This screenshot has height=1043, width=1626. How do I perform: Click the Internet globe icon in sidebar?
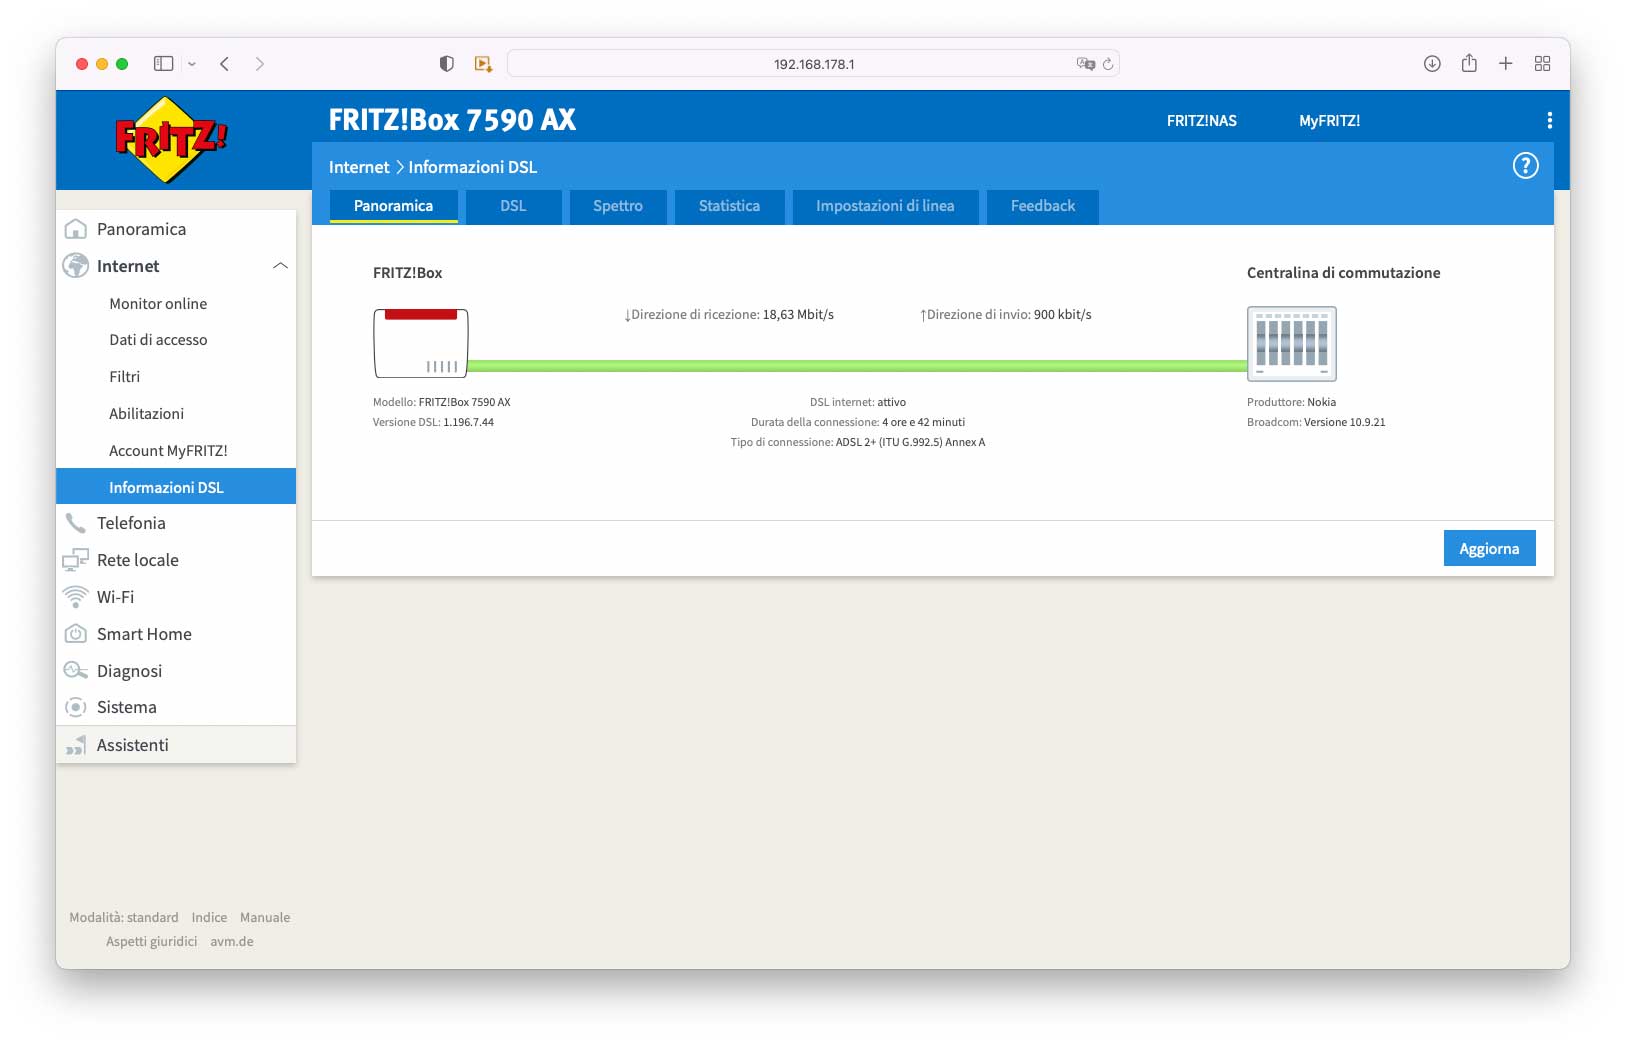(x=75, y=266)
